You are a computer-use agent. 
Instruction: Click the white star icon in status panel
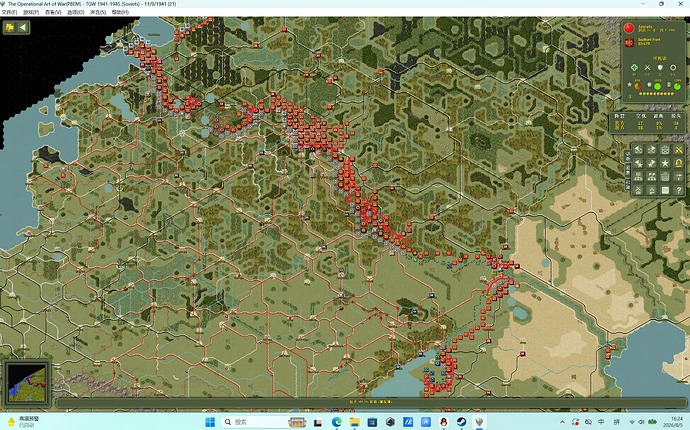tap(629, 85)
